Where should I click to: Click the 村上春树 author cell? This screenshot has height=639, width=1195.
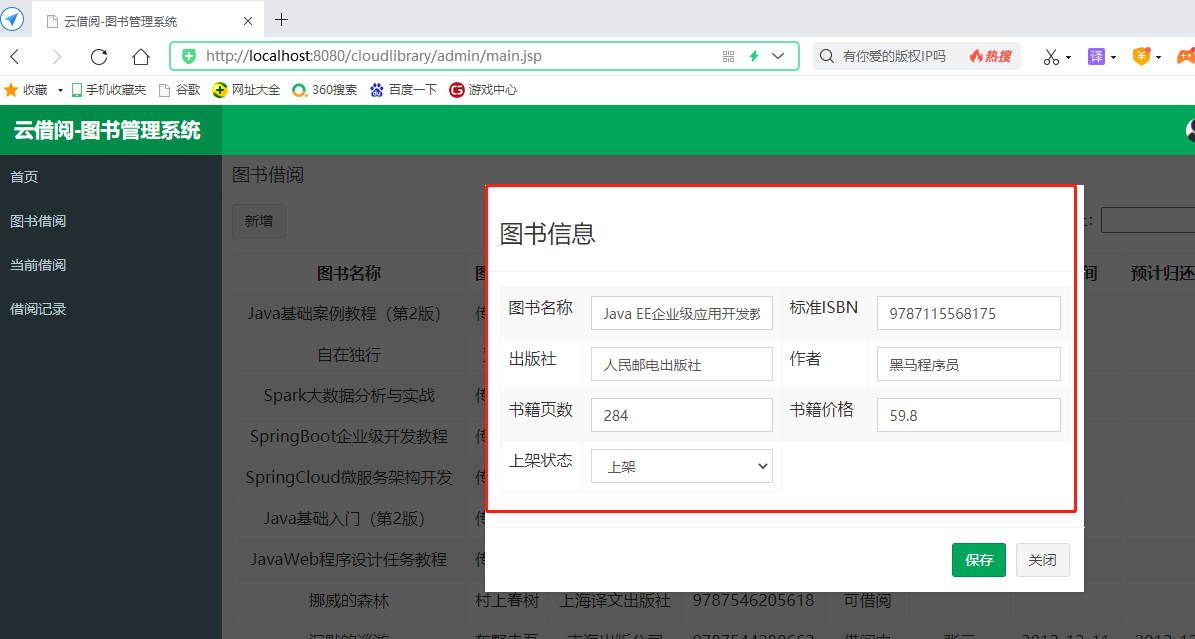click(x=506, y=601)
